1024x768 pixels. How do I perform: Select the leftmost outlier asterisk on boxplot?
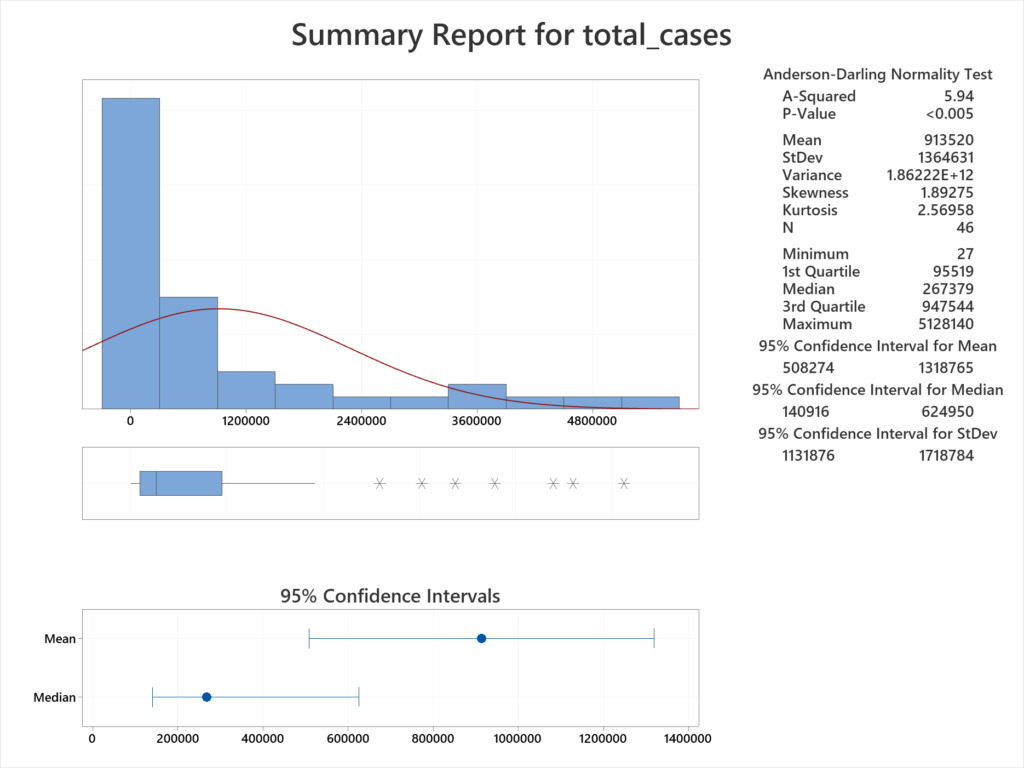378,483
